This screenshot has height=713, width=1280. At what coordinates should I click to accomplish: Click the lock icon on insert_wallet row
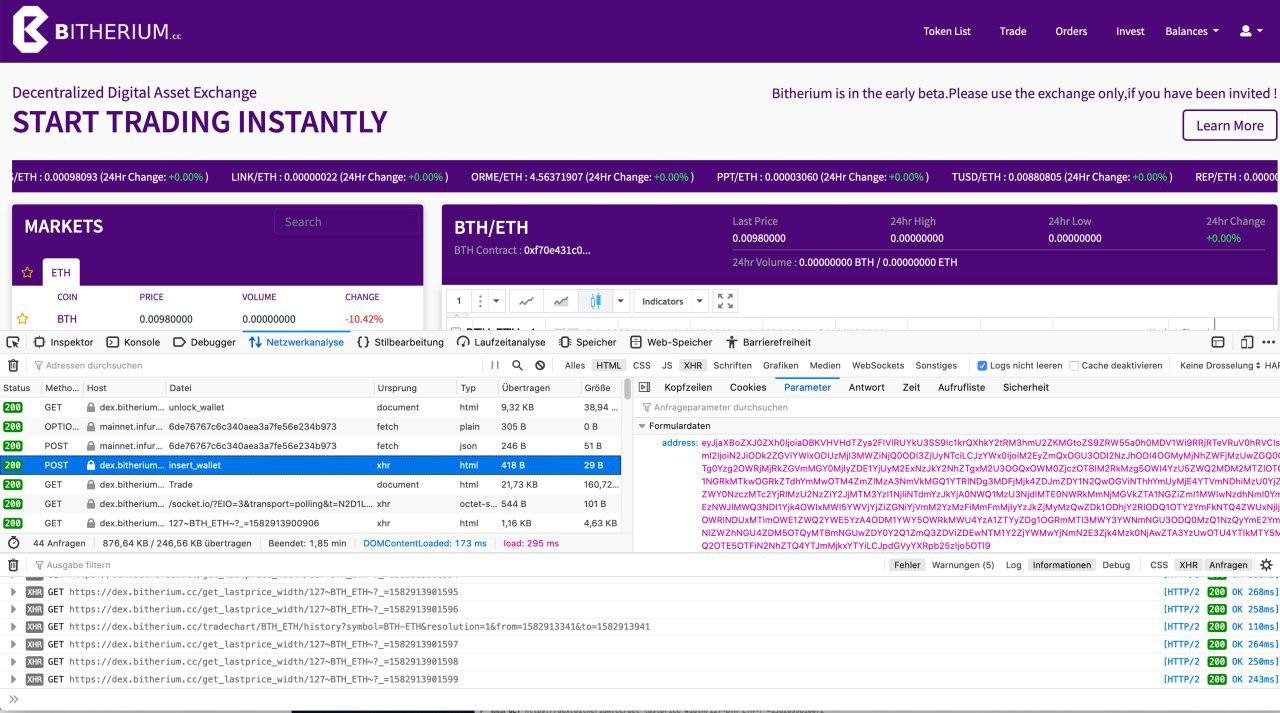91,465
